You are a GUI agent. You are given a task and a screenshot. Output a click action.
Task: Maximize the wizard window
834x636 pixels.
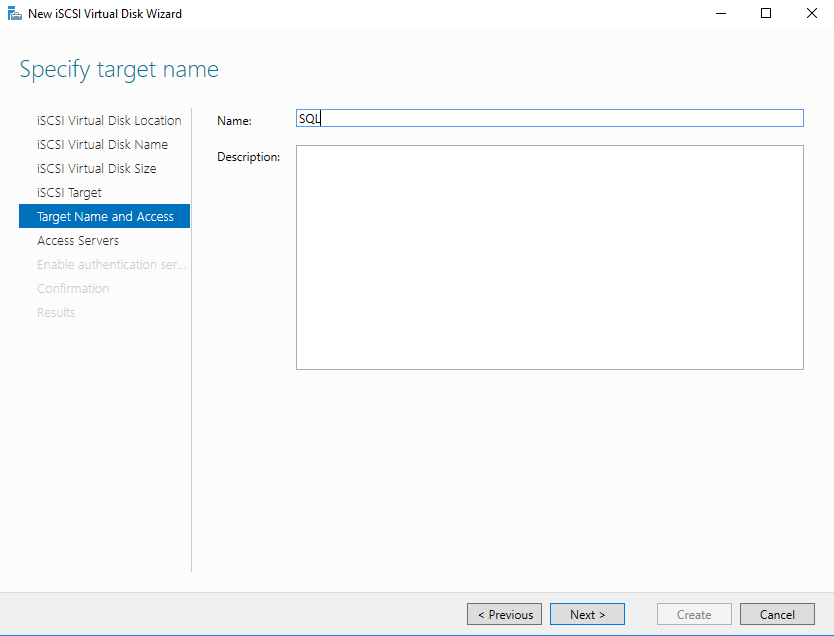pos(766,13)
